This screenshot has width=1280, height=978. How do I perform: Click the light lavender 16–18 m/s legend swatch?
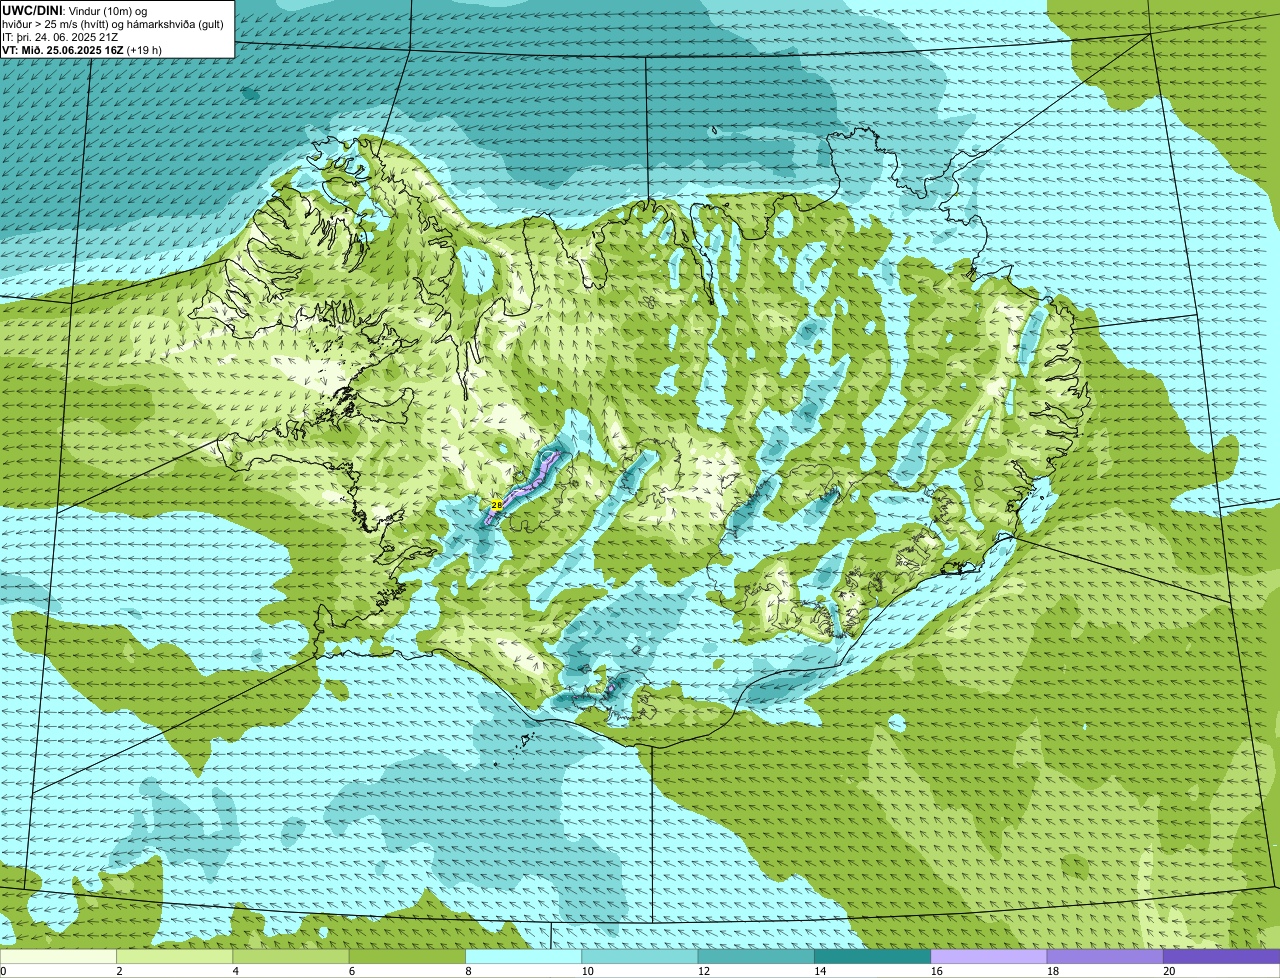[989, 957]
